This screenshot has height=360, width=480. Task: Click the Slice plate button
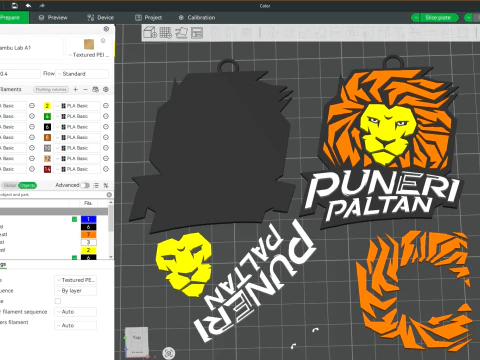click(x=438, y=18)
